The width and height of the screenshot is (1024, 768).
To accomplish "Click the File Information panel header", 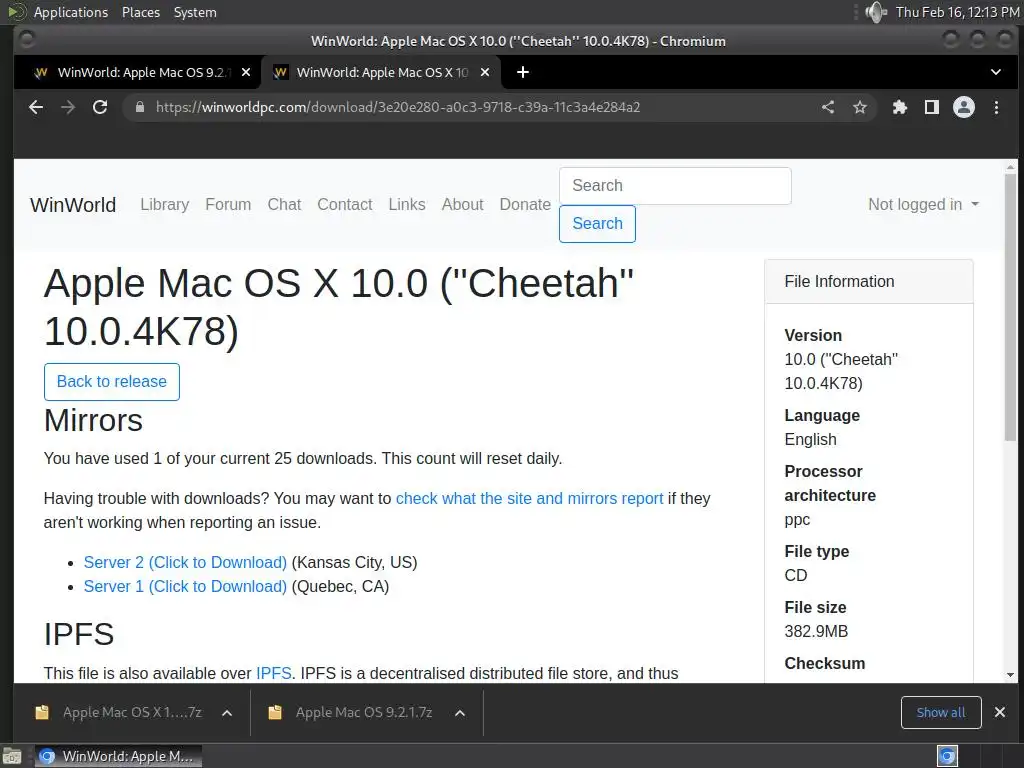I will coord(869,281).
